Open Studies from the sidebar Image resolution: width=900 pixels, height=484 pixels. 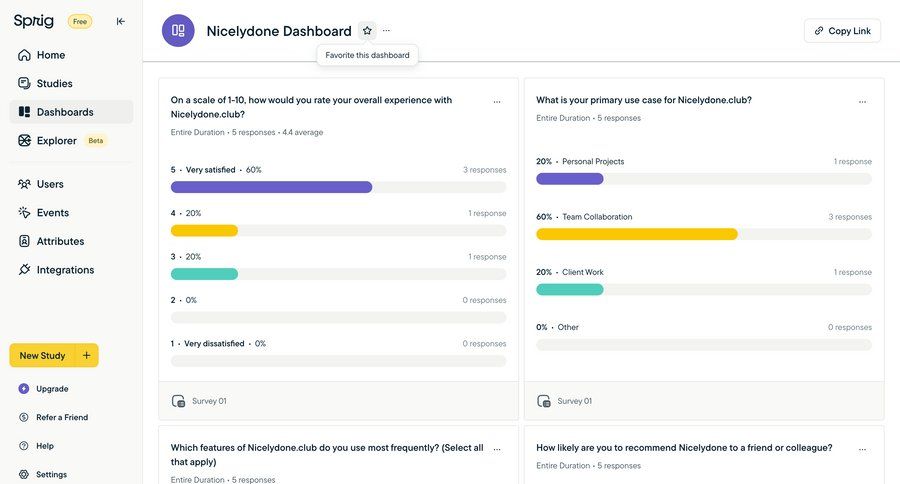pos(54,84)
